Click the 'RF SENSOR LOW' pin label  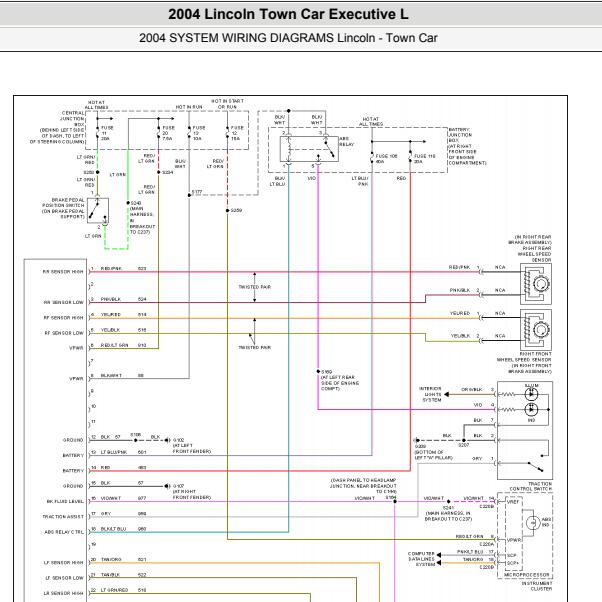point(64,333)
